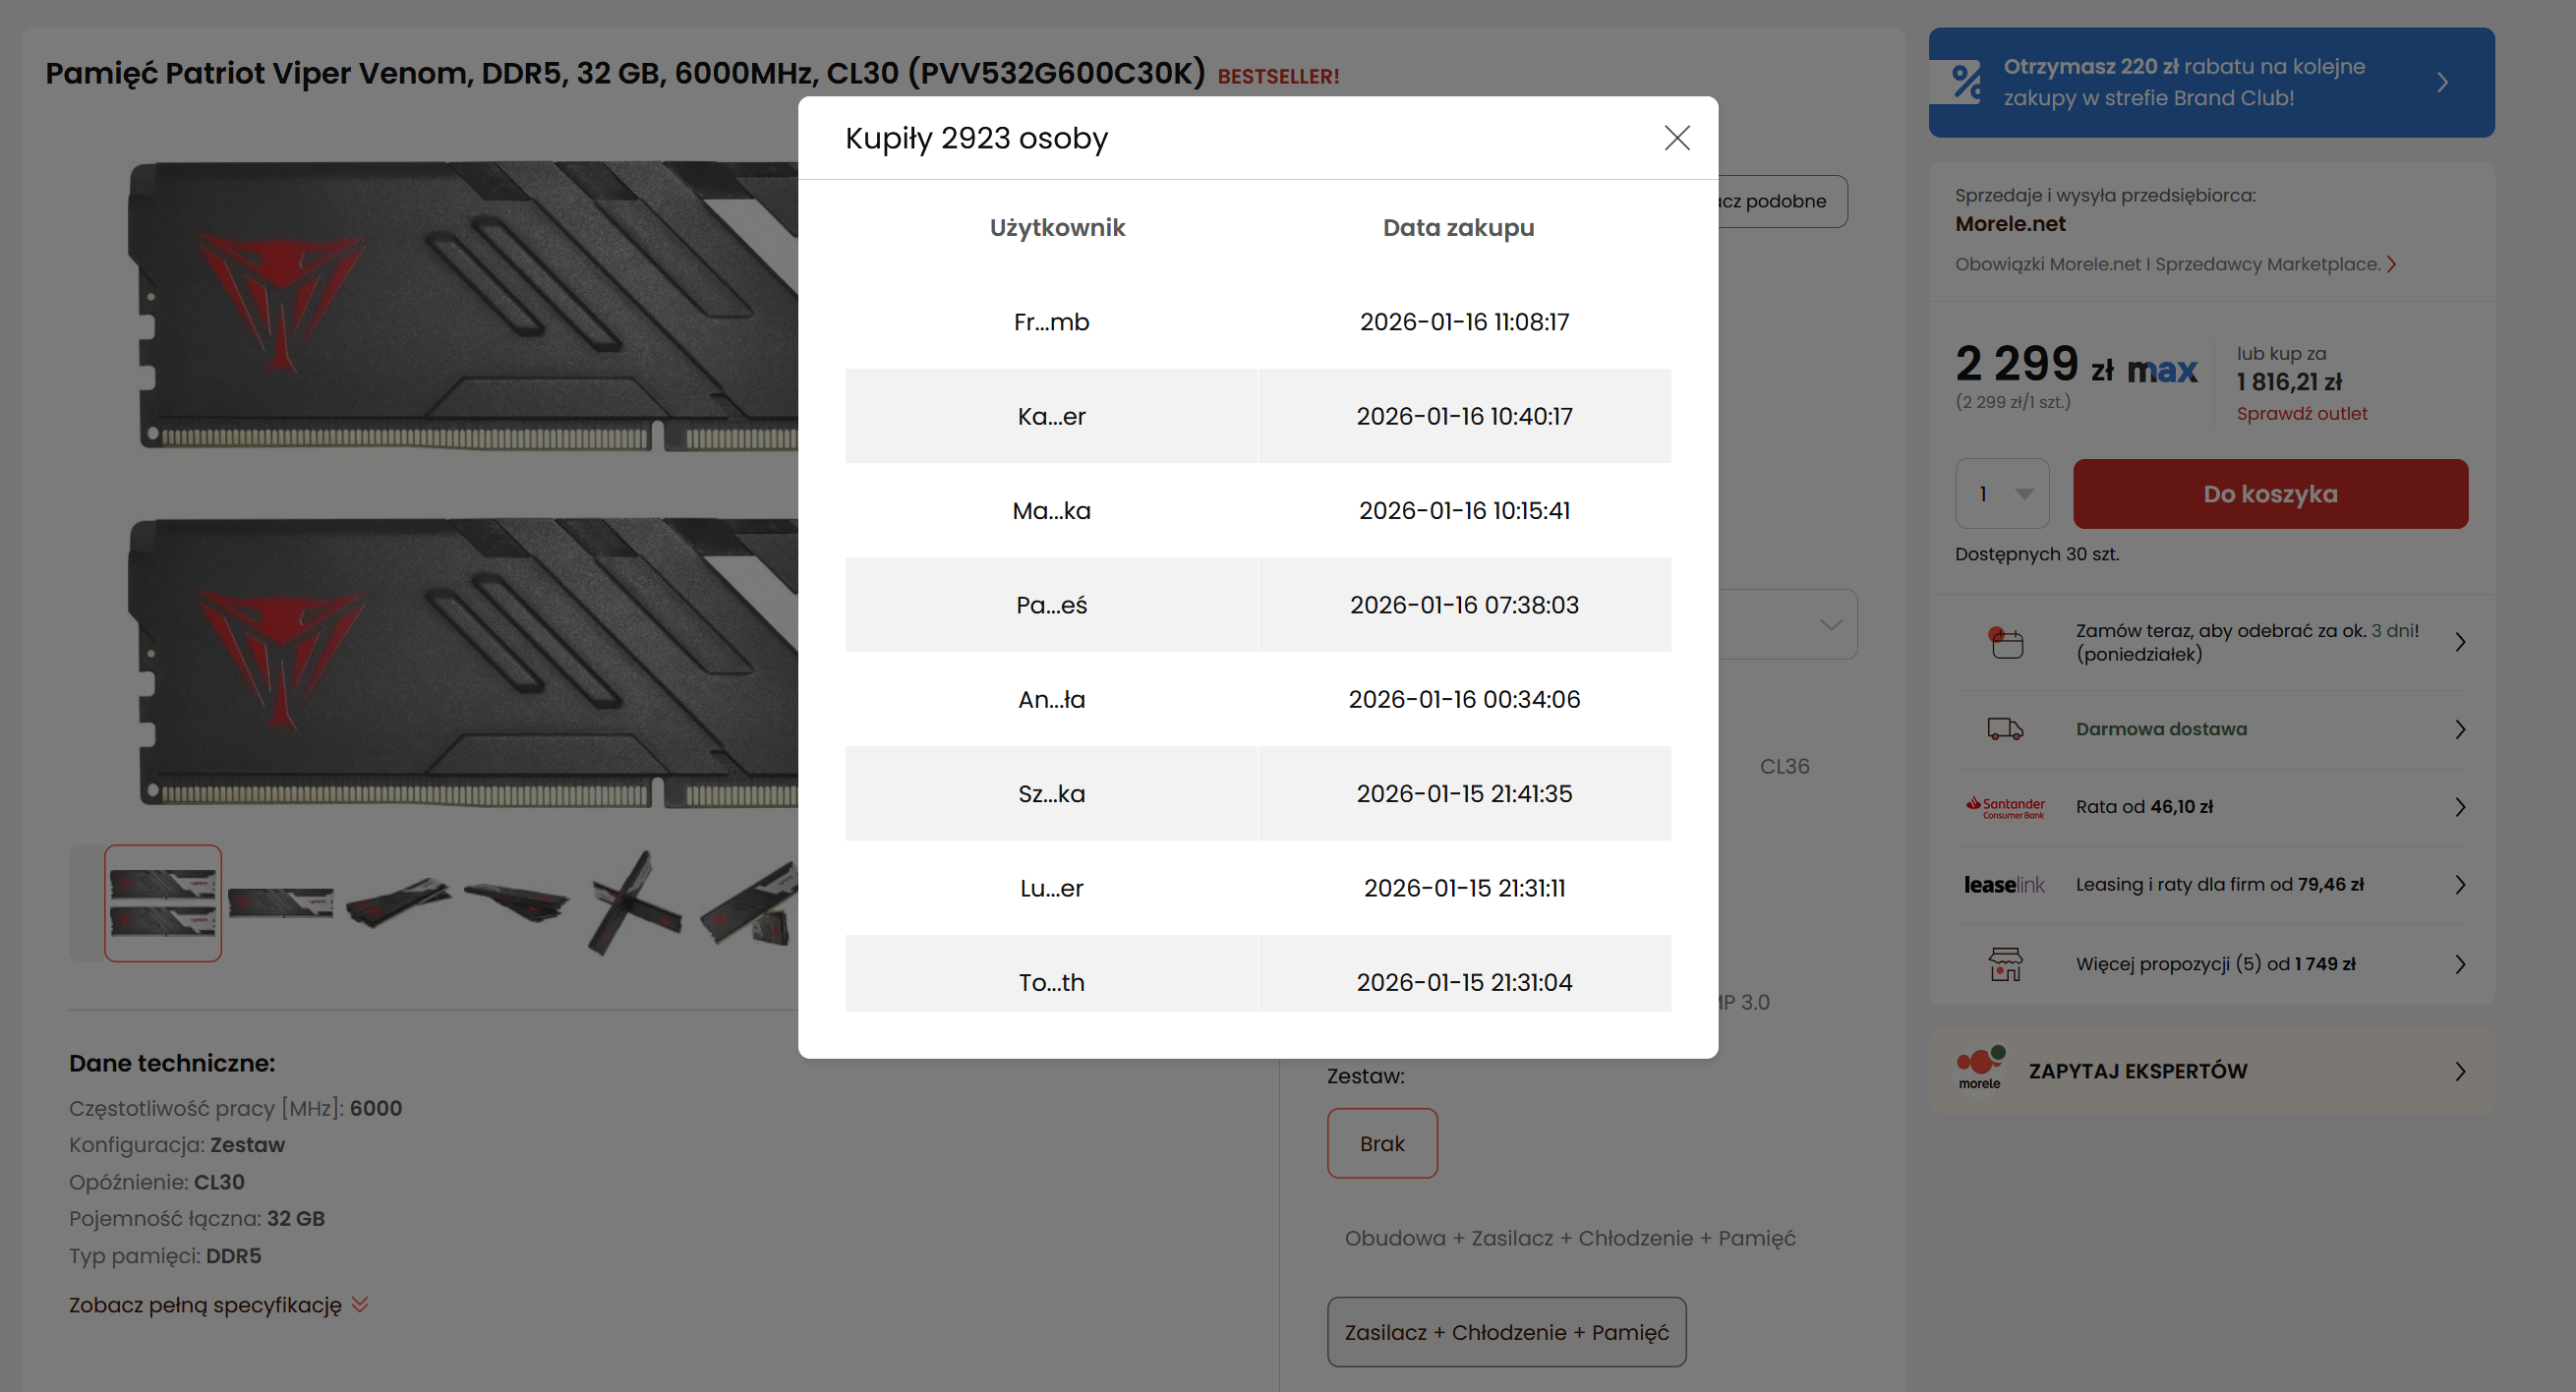The image size is (2576, 1392).
Task: Select the second RAM product thumbnail
Action: (x=281, y=903)
